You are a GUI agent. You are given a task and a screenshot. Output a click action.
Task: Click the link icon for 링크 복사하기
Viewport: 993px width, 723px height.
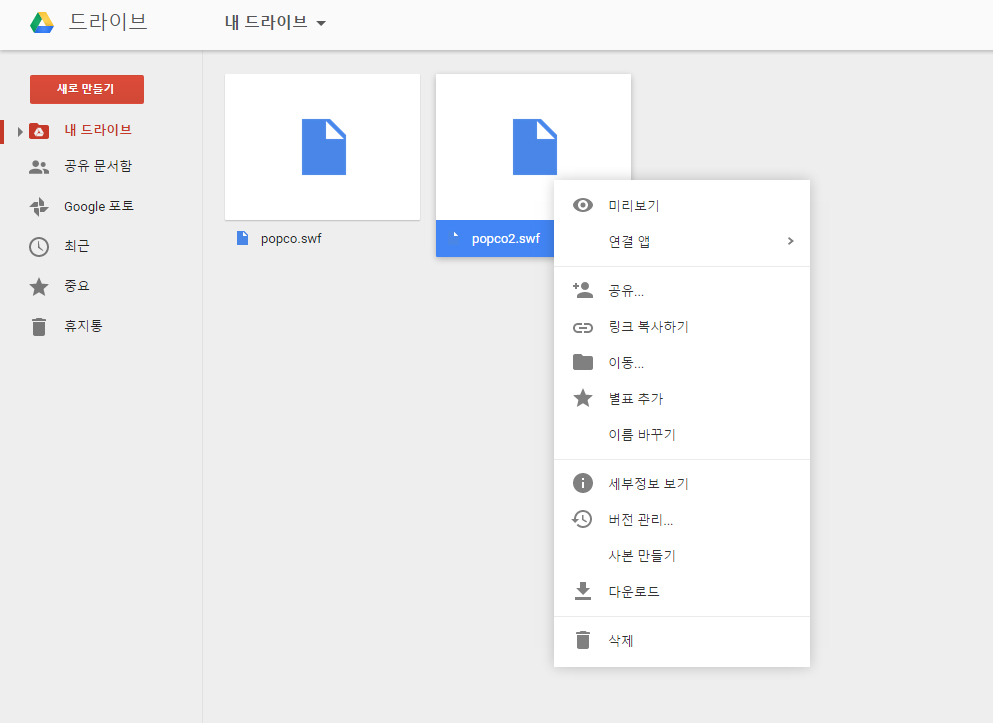point(582,327)
